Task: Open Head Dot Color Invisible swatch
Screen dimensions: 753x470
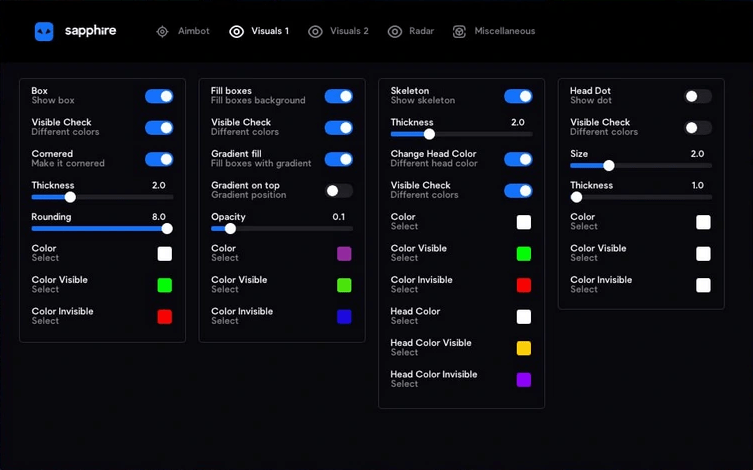Action: (x=704, y=285)
